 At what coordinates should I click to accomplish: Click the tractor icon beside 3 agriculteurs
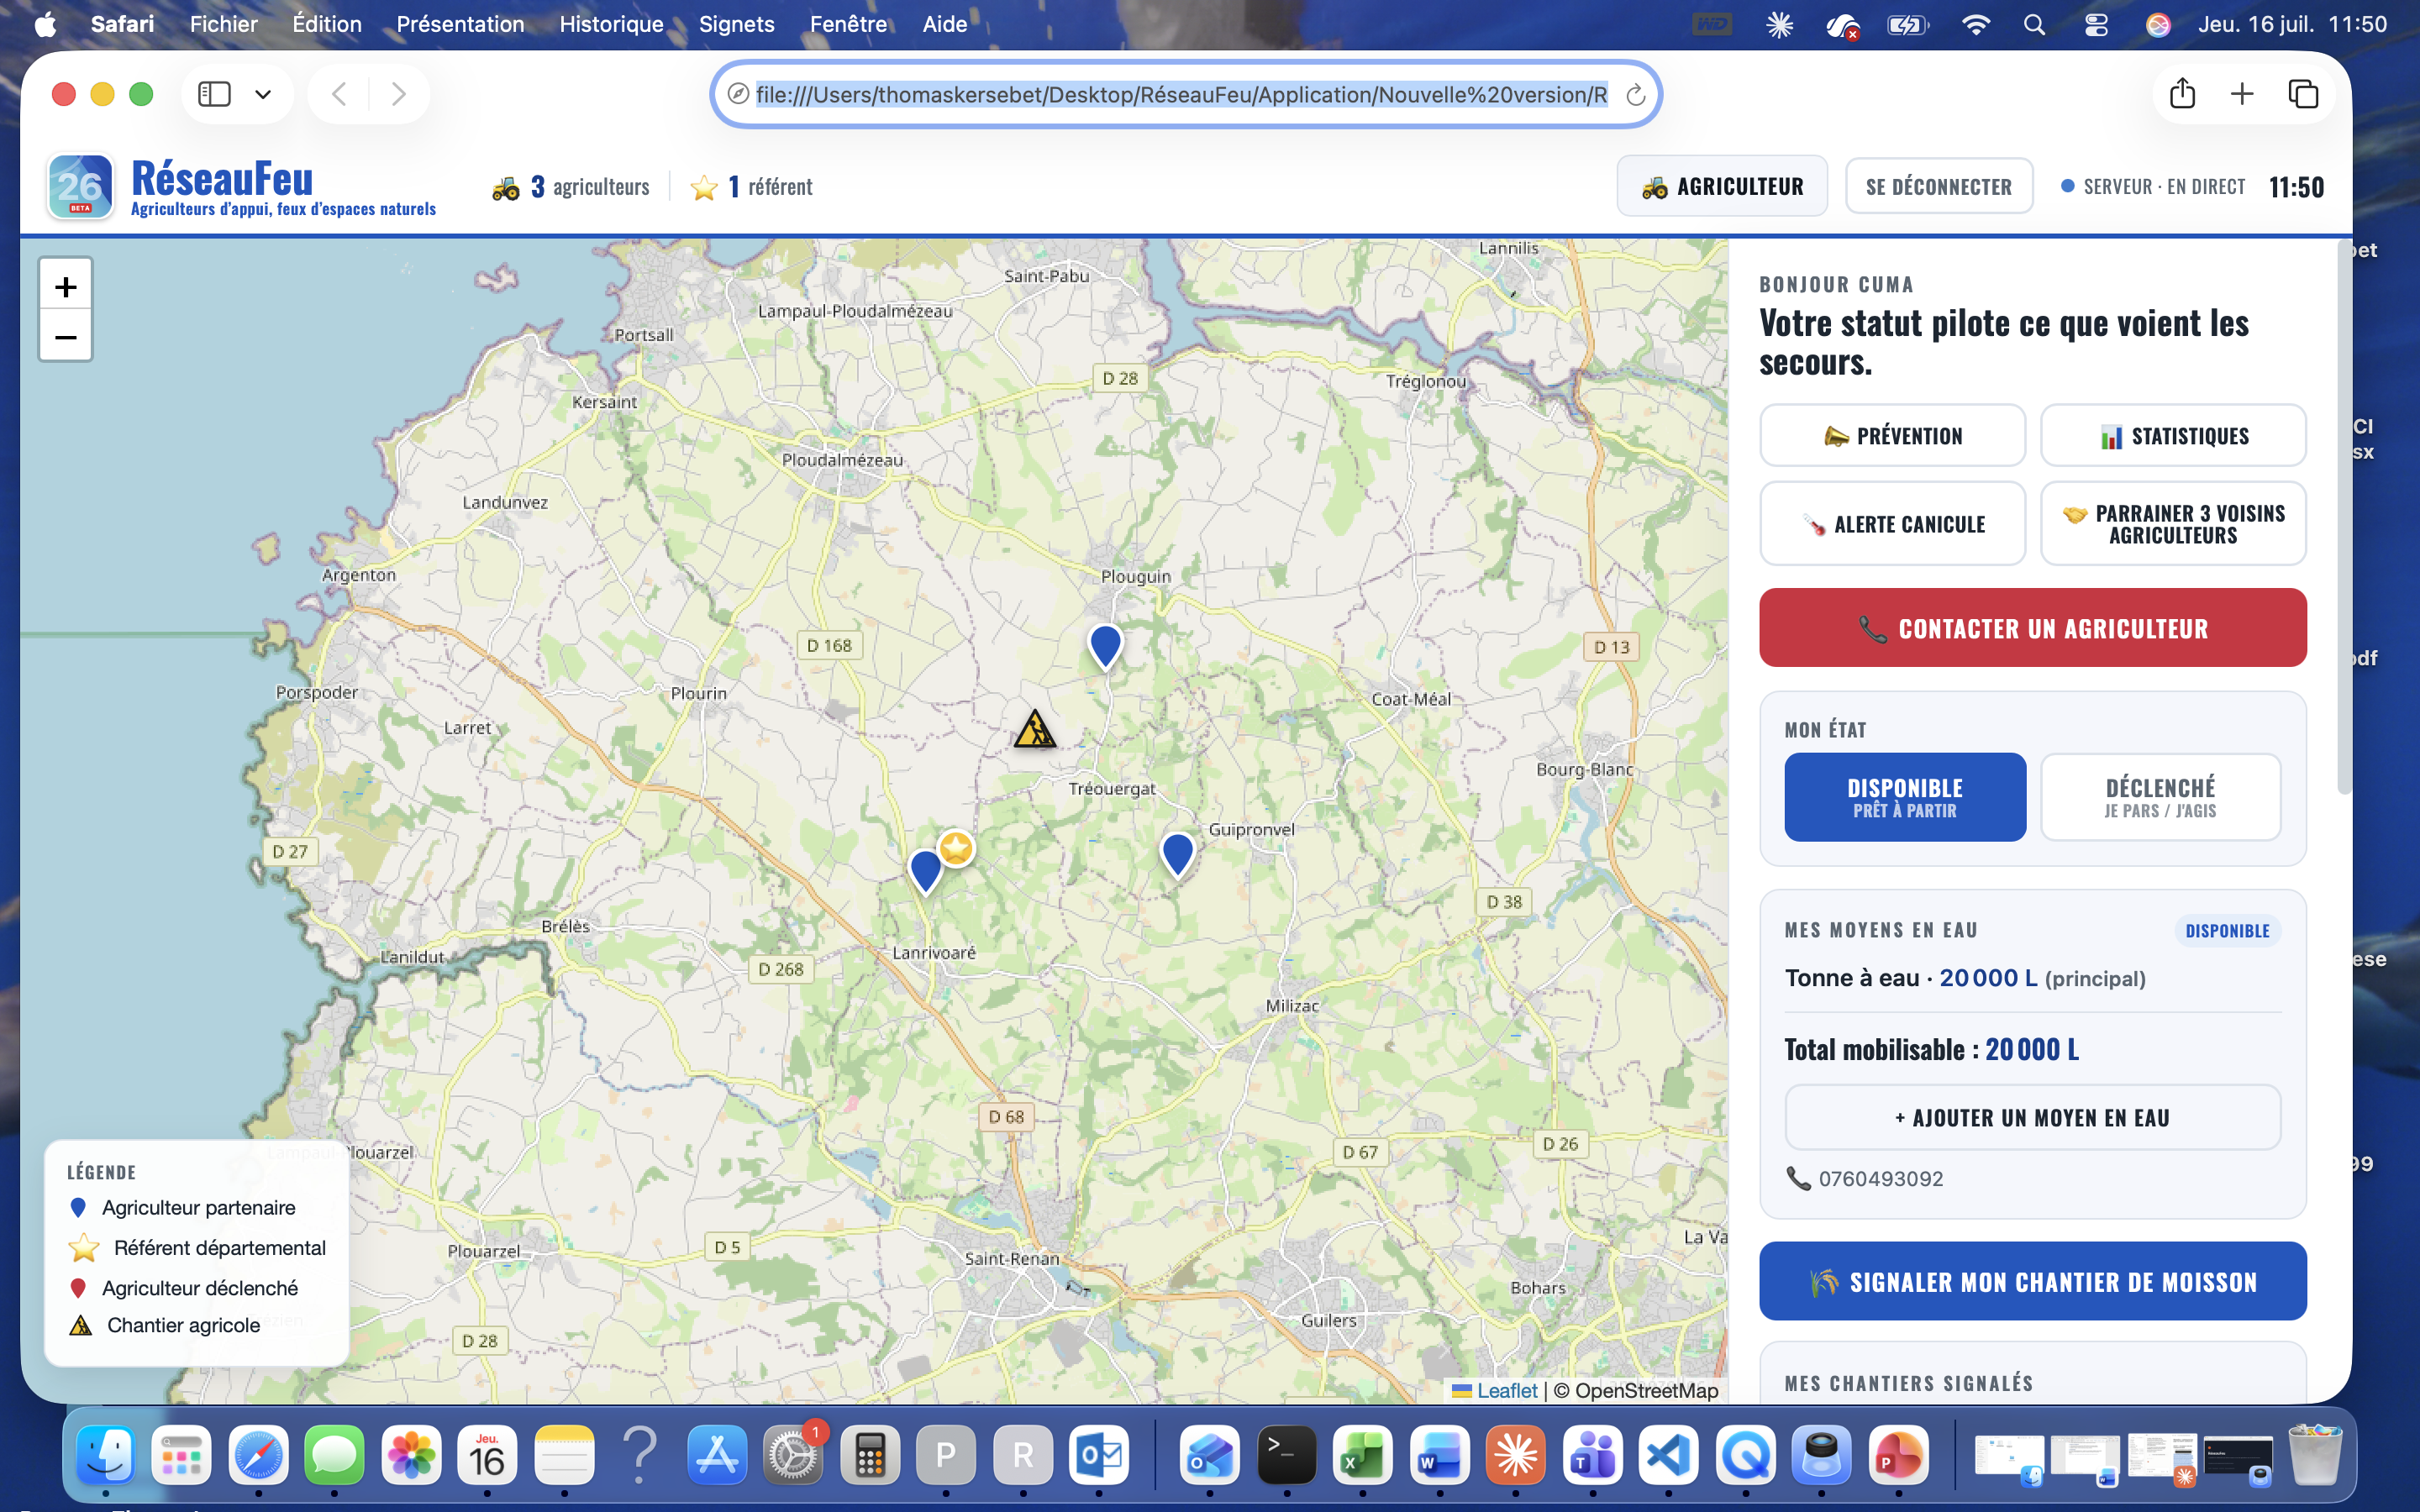506,187
